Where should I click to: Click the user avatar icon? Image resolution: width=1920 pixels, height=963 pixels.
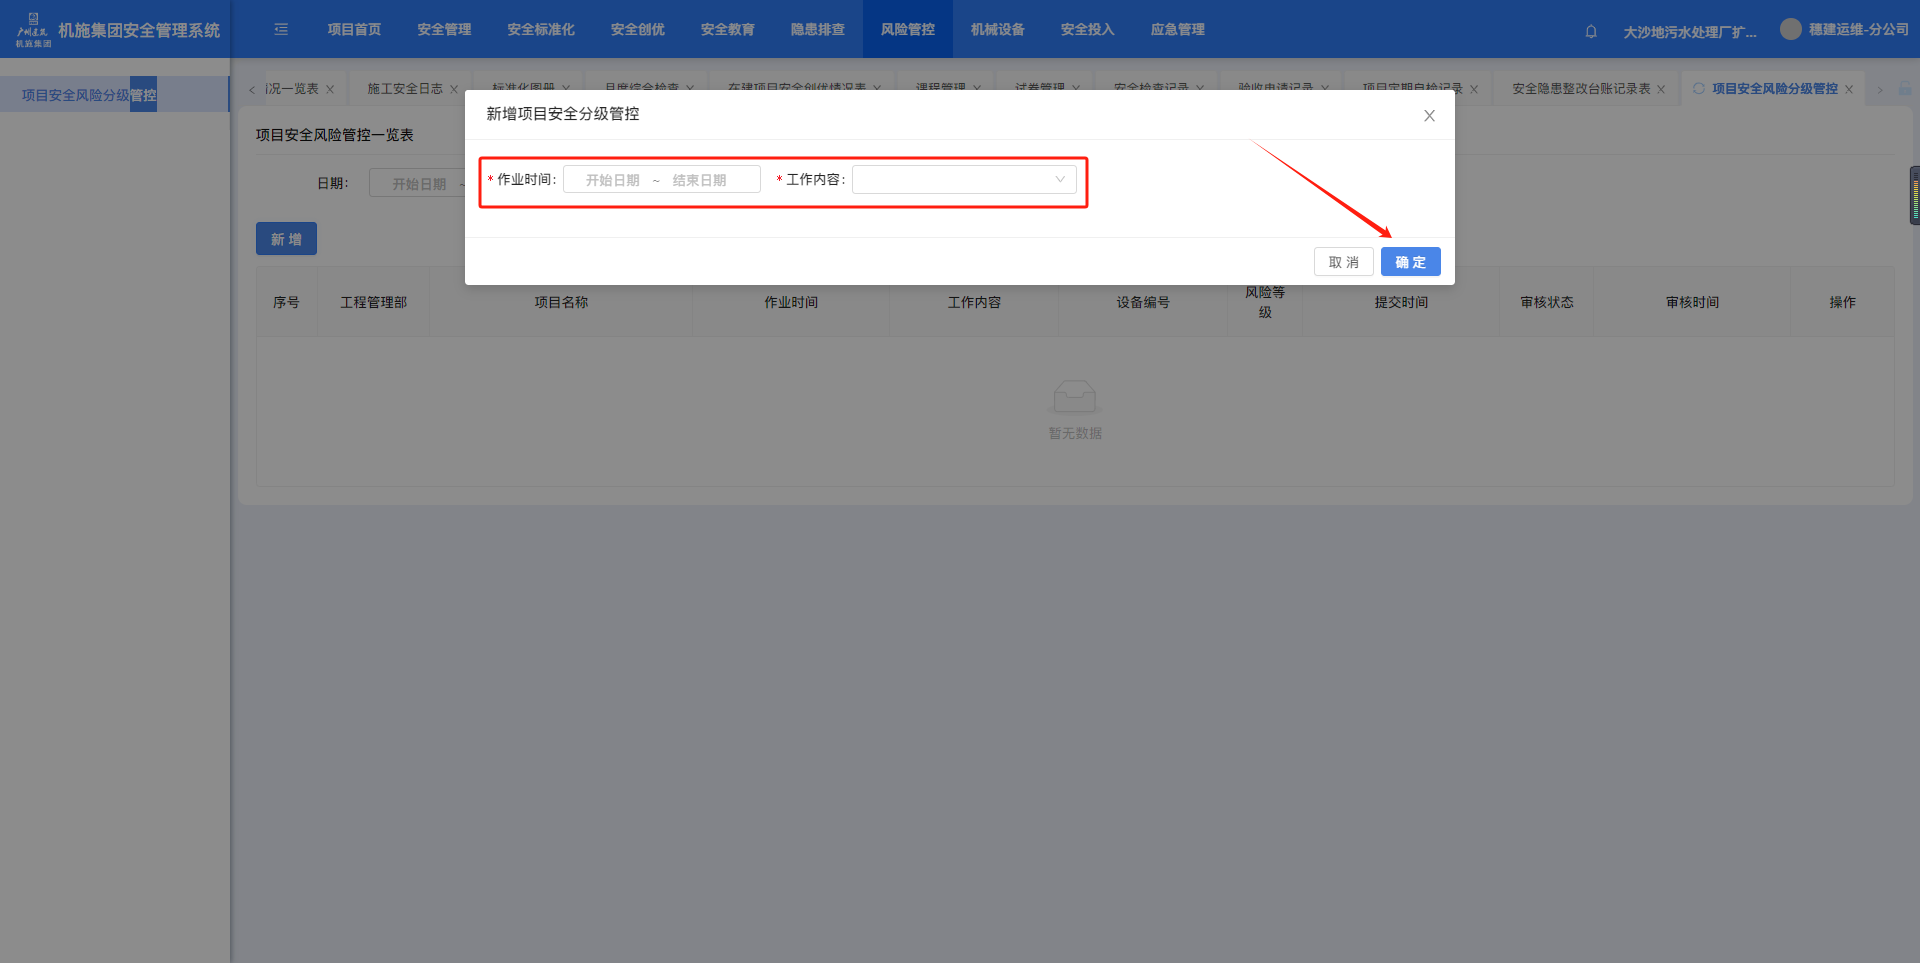(x=1790, y=30)
